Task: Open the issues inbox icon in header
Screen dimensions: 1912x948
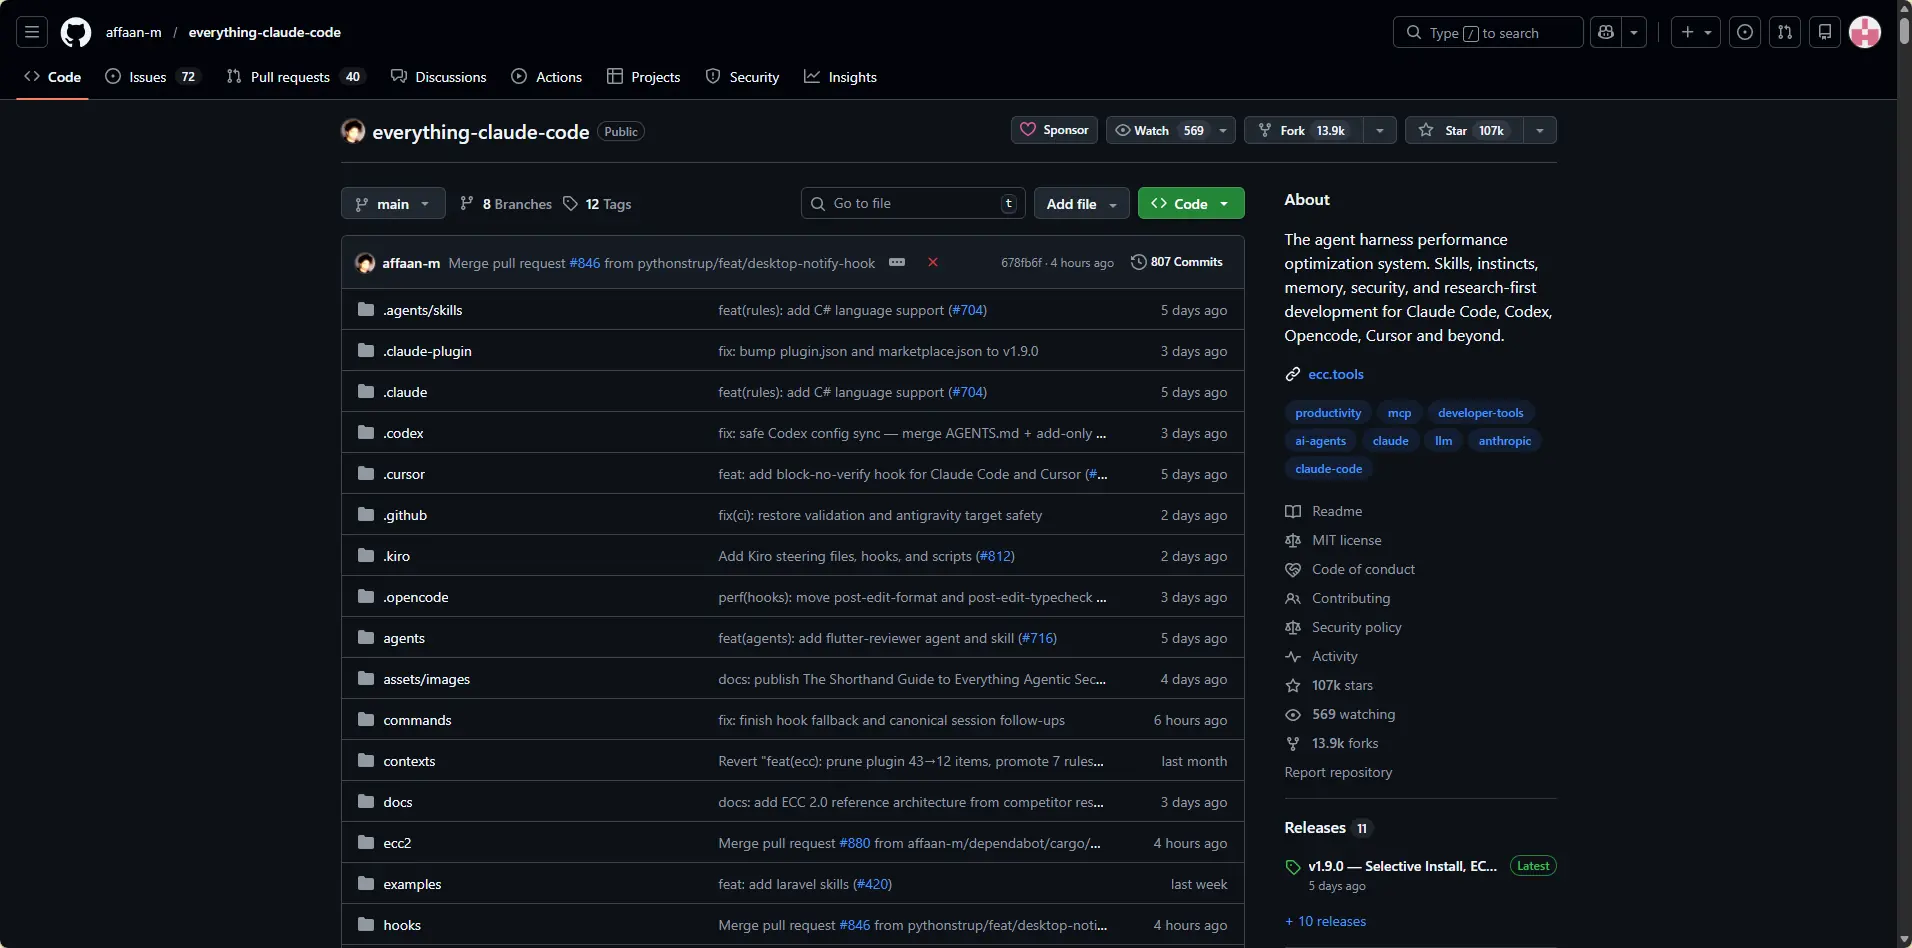Action: (x=1745, y=32)
